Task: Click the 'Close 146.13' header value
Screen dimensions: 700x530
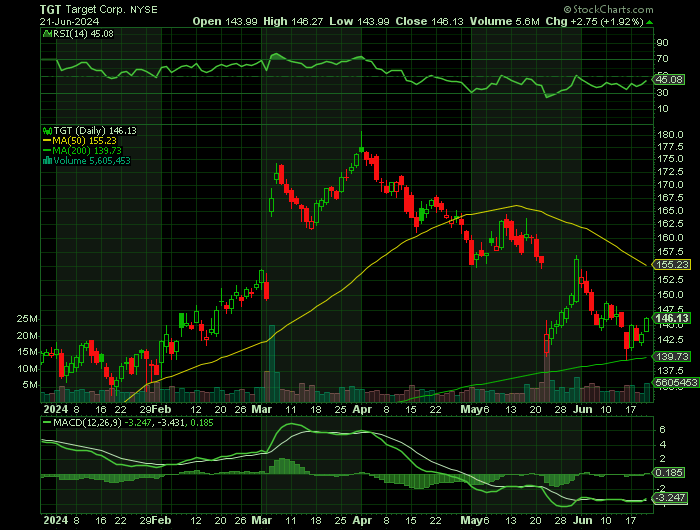Action: 429,21
